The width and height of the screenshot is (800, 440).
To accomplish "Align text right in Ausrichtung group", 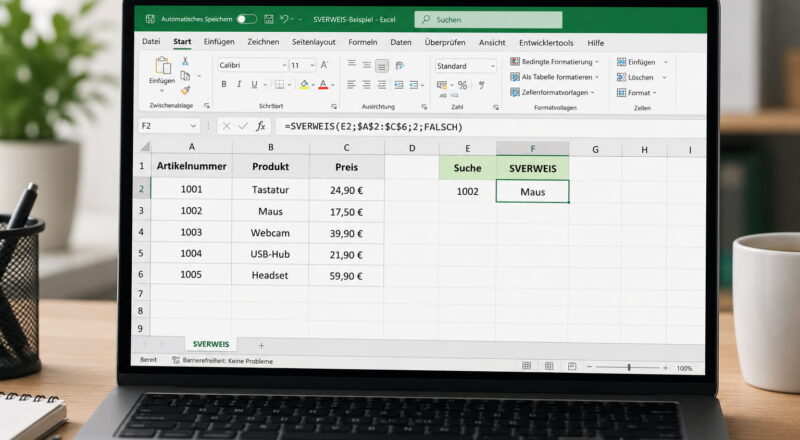I will point(382,85).
